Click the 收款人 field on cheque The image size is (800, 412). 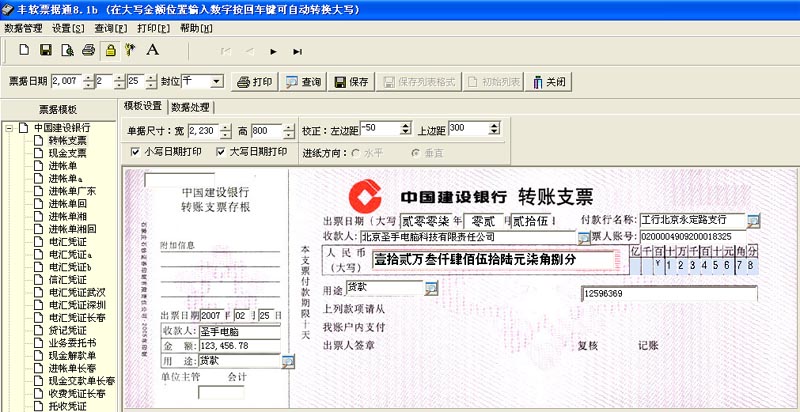pos(468,237)
